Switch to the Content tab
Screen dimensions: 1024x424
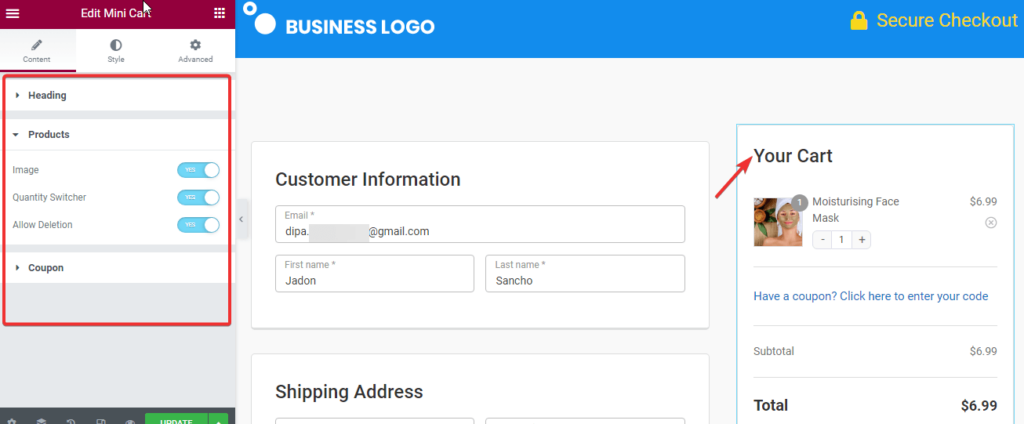click(x=37, y=51)
